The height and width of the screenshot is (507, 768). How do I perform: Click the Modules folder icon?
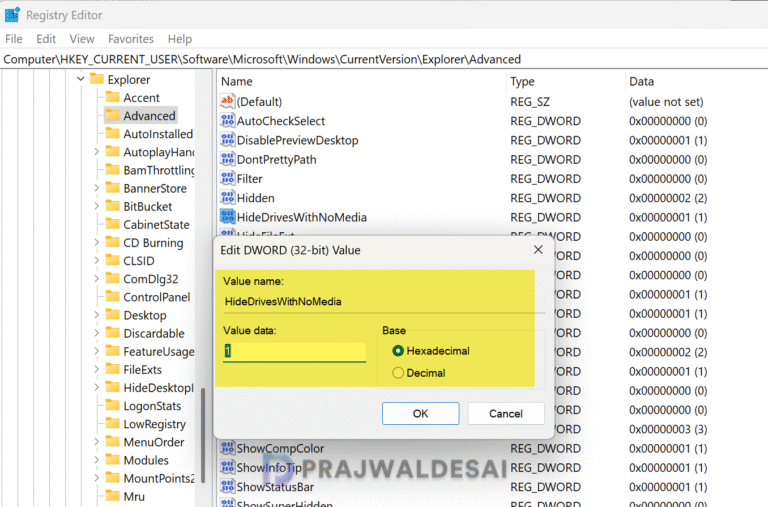tap(113, 459)
